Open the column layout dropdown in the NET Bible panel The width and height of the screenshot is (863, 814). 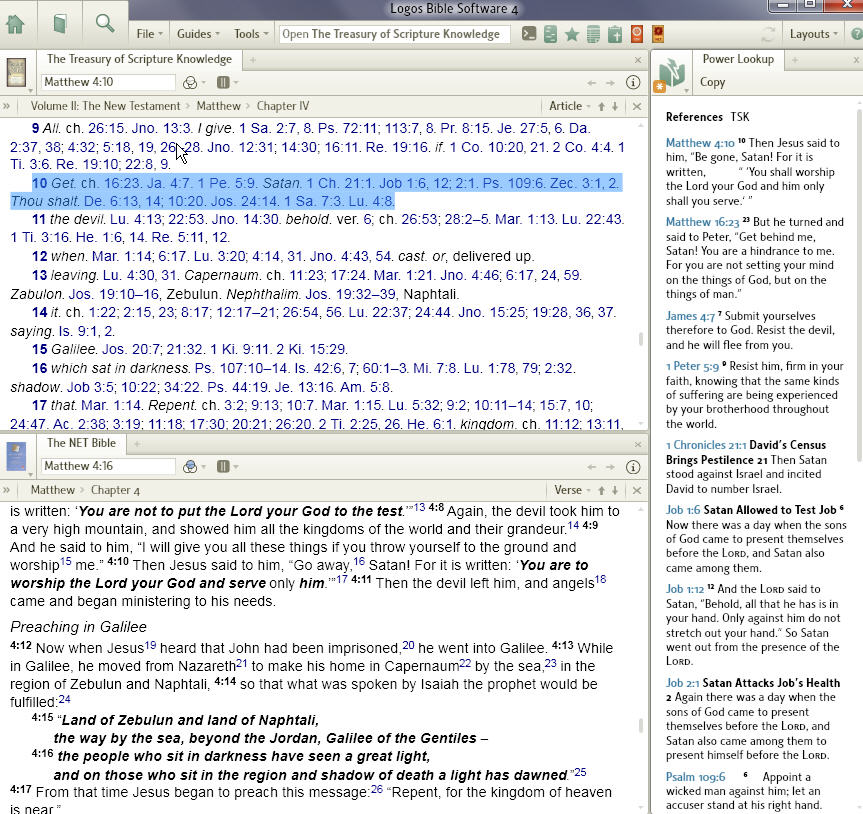tap(227, 467)
